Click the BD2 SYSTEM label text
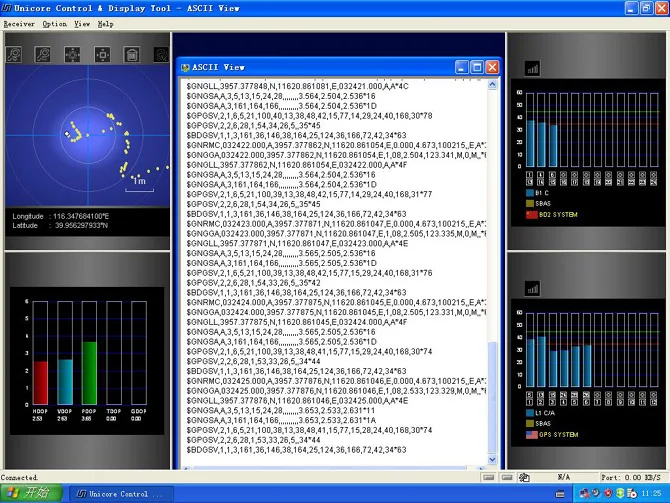Image resolution: width=670 pixels, height=503 pixels. pos(558,215)
